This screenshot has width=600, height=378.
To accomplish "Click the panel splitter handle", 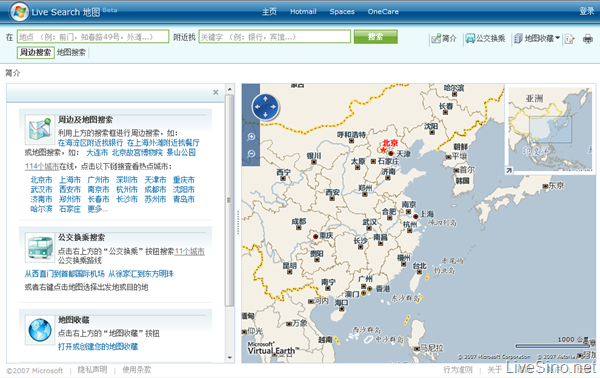I will 238,222.
